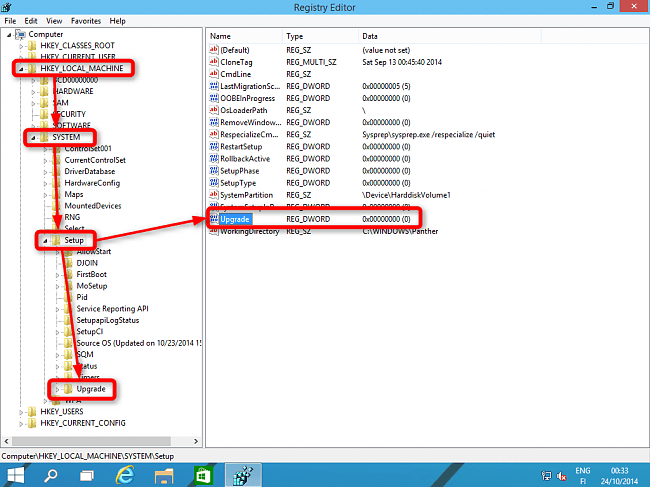Expand the HKEY_USERS hive
Viewport: 650px width, 487px height.
click(x=20, y=412)
